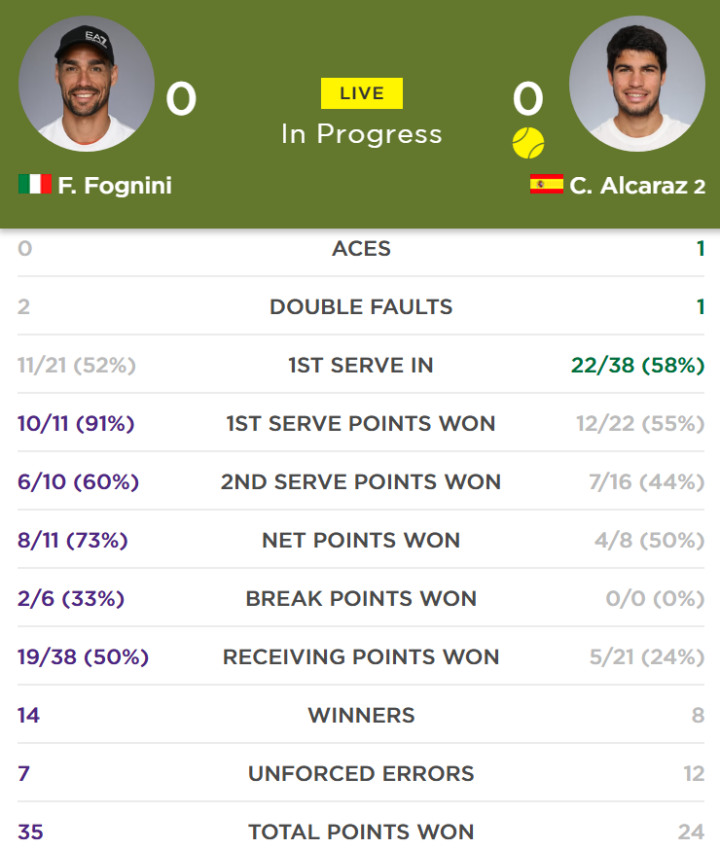Click the ACES stat row label
Image resolution: width=720 pixels, height=849 pixels.
point(361,249)
